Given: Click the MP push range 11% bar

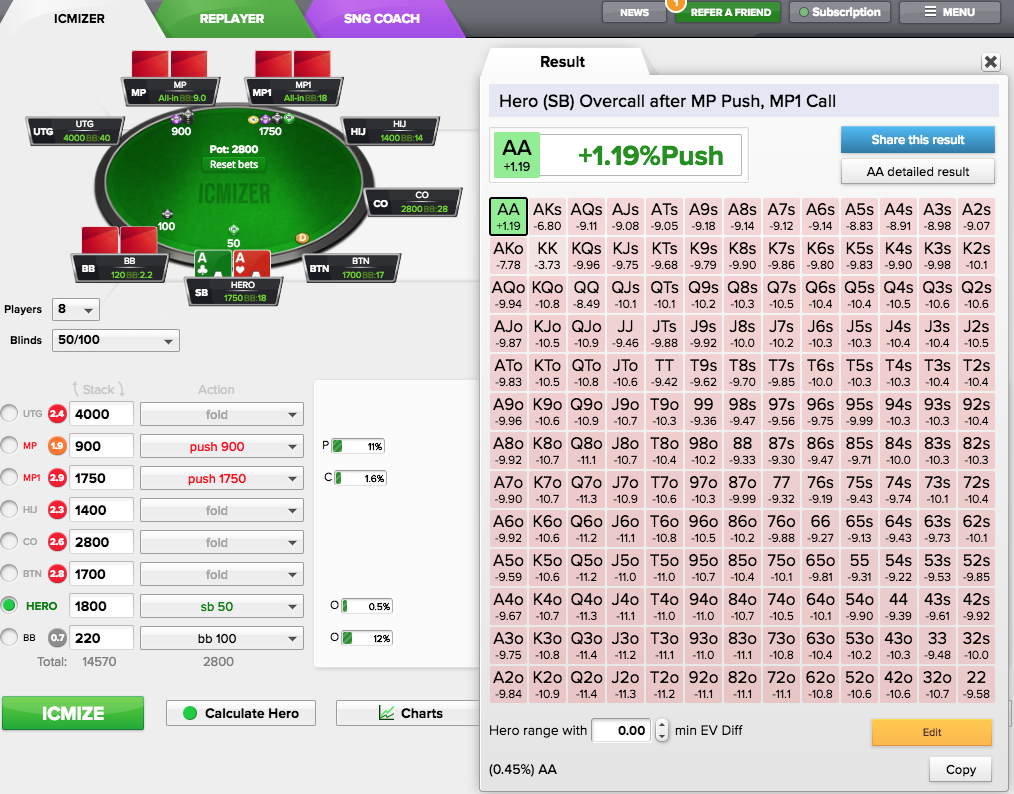Looking at the screenshot, I should (359, 446).
